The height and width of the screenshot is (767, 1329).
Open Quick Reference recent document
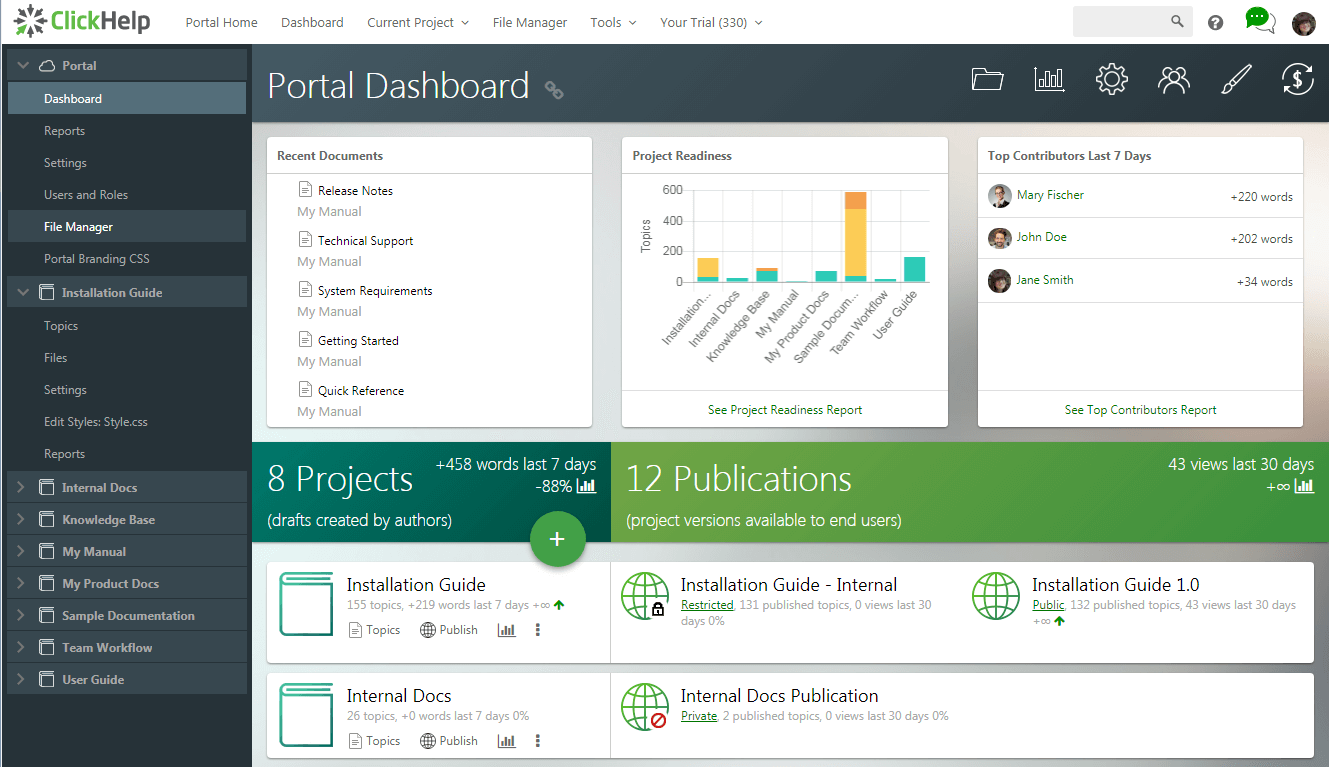(361, 391)
